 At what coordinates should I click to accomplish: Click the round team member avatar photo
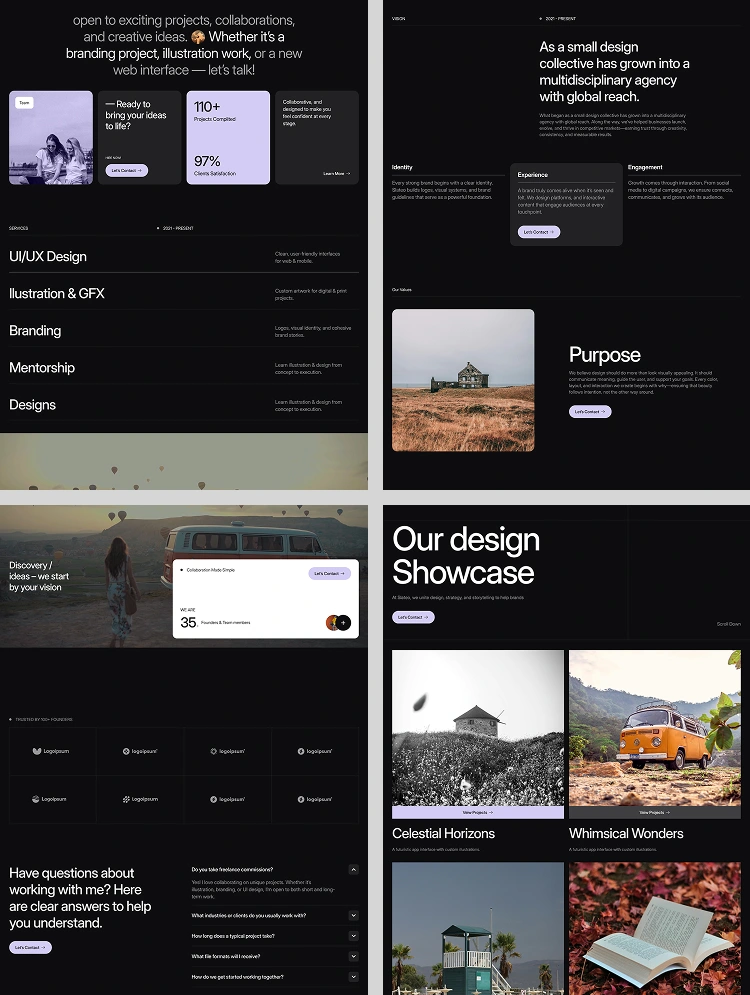coord(332,623)
